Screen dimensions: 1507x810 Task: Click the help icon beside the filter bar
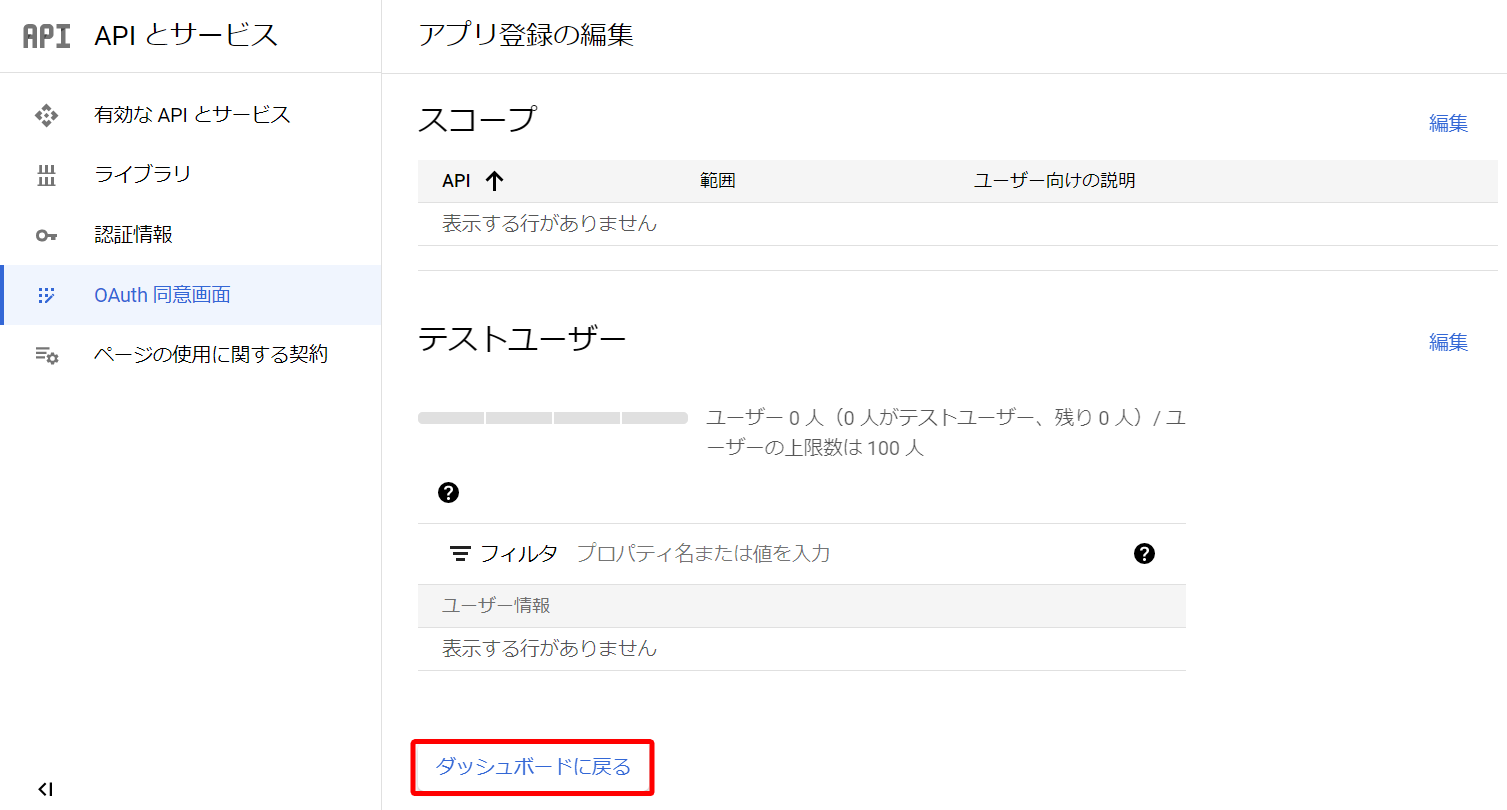pos(1145,552)
